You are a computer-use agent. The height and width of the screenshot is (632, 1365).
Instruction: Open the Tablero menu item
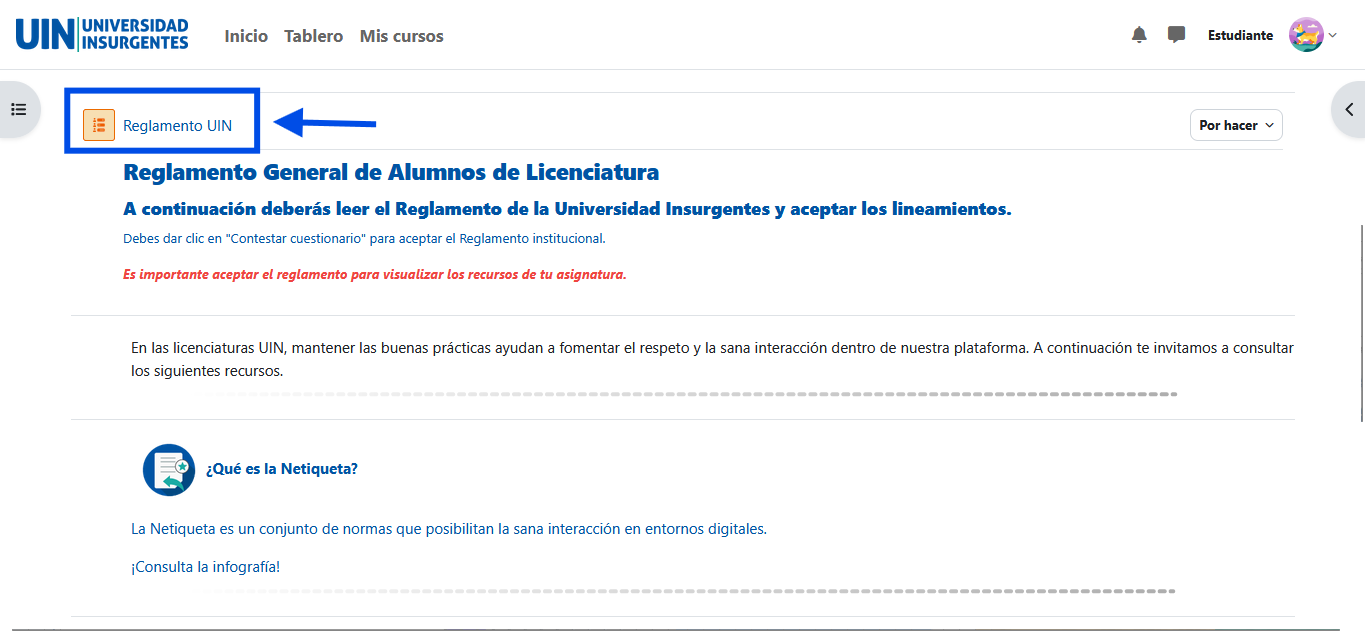point(313,36)
